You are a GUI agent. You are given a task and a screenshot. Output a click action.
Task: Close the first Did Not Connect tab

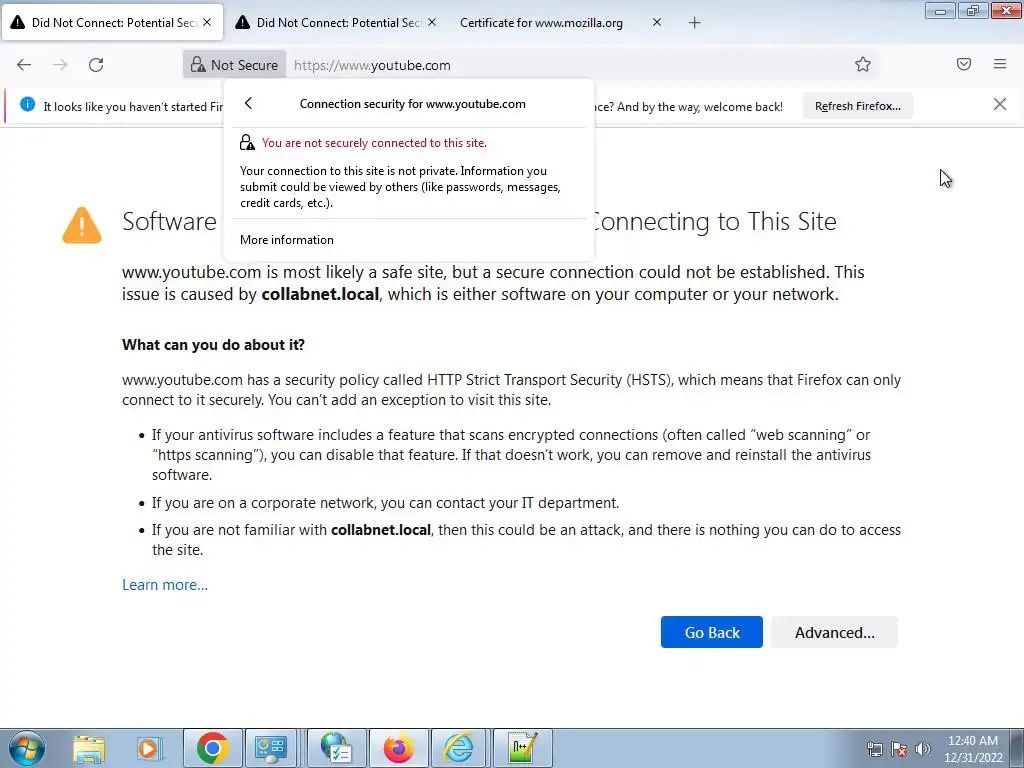[207, 22]
